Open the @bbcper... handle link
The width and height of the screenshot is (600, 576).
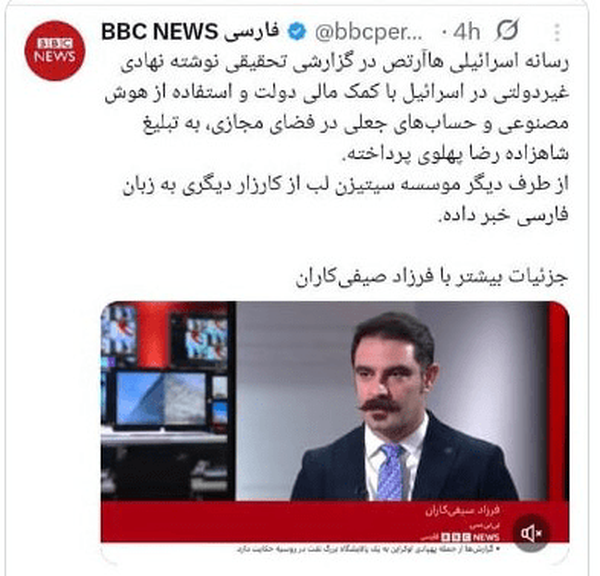point(368,33)
